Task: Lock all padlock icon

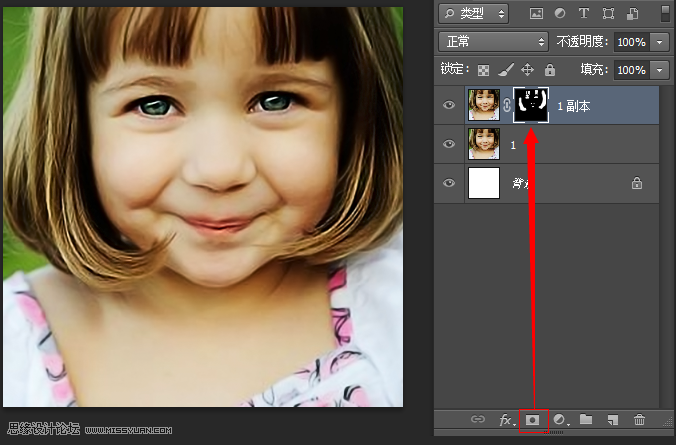Action: [x=550, y=70]
